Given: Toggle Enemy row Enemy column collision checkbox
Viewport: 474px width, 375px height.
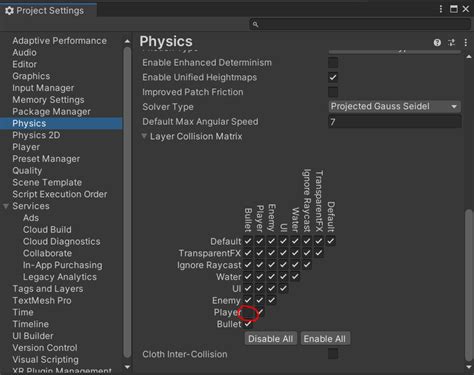Looking at the screenshot, I should click(x=271, y=300).
